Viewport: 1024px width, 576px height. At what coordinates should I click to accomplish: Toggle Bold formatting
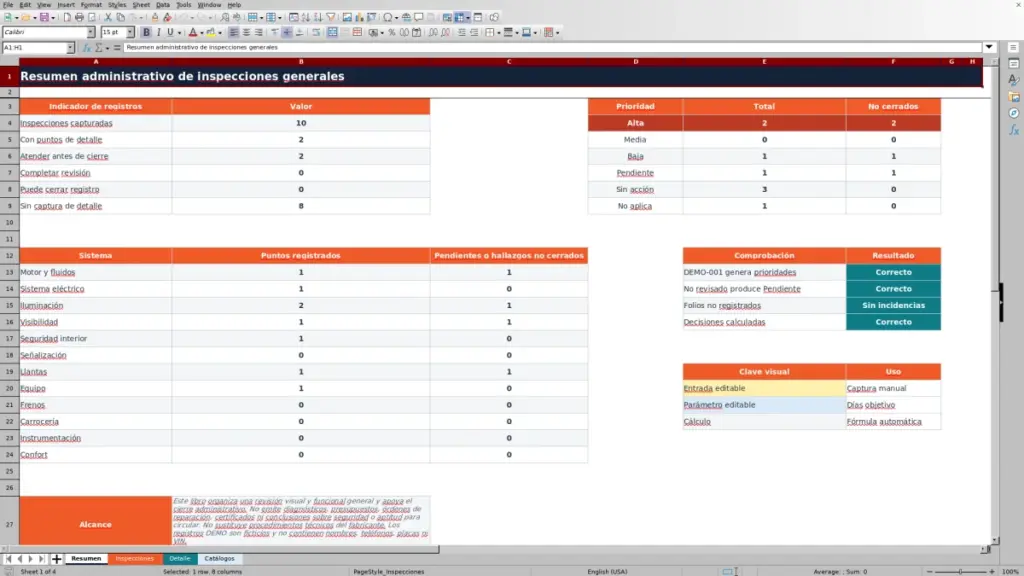tap(146, 33)
